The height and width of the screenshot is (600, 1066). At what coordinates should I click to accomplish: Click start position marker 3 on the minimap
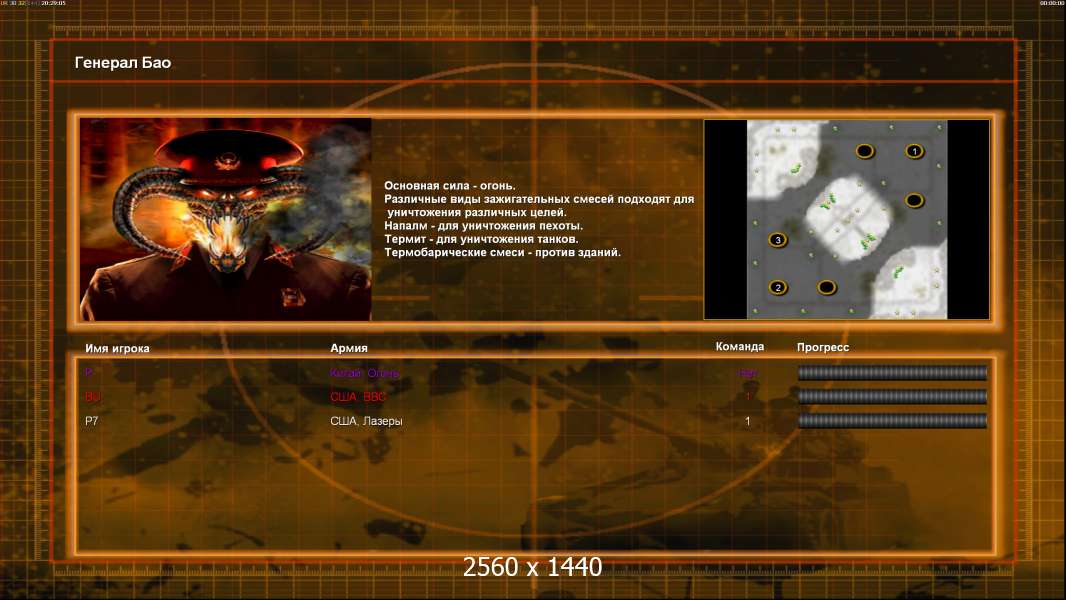click(778, 240)
